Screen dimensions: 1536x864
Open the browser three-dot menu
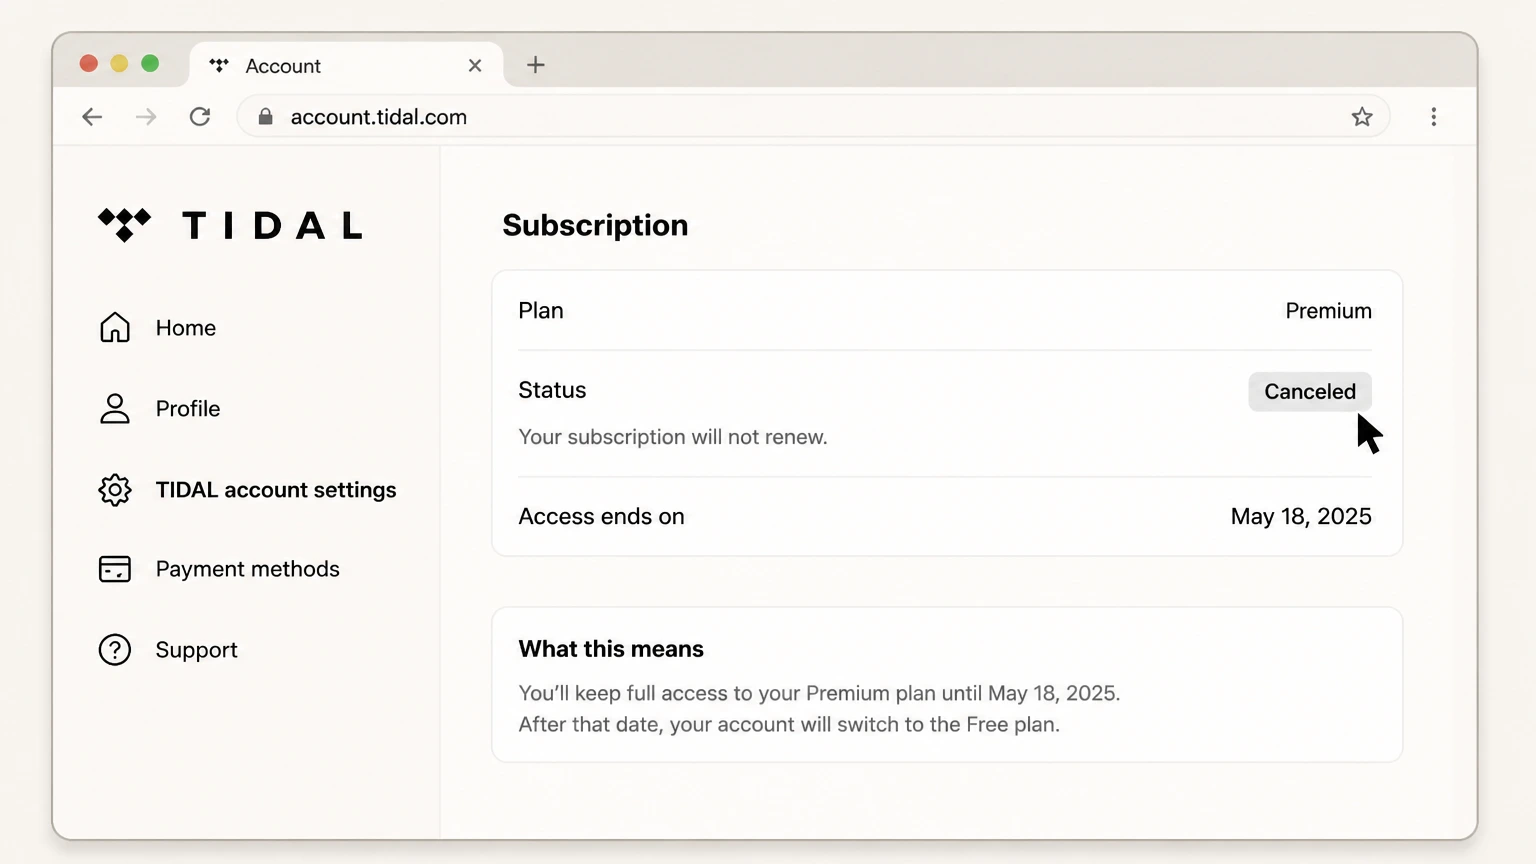[x=1434, y=117]
